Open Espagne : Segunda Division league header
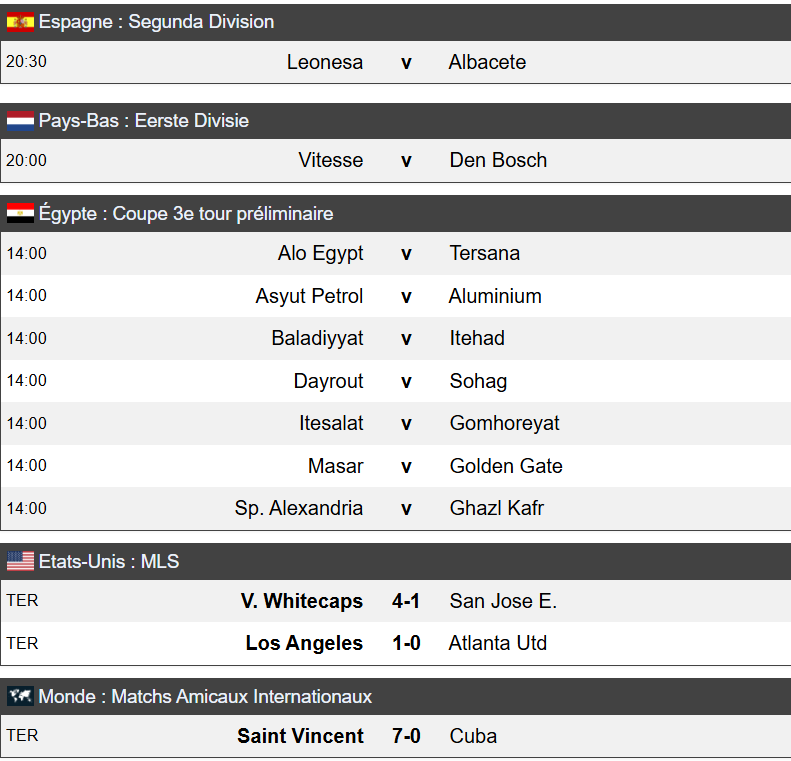 [156, 22]
